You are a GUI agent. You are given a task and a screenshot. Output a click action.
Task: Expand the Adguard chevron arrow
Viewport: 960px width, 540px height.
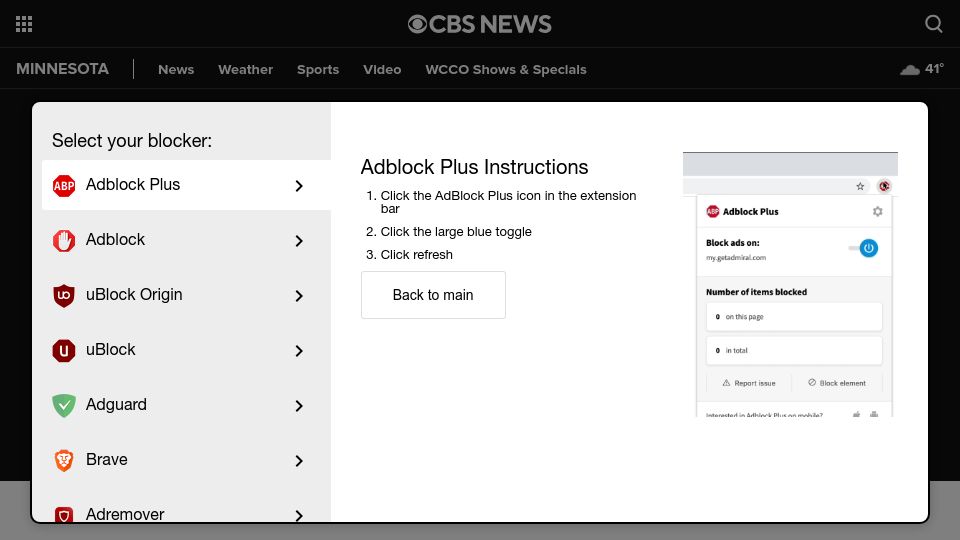click(x=299, y=406)
